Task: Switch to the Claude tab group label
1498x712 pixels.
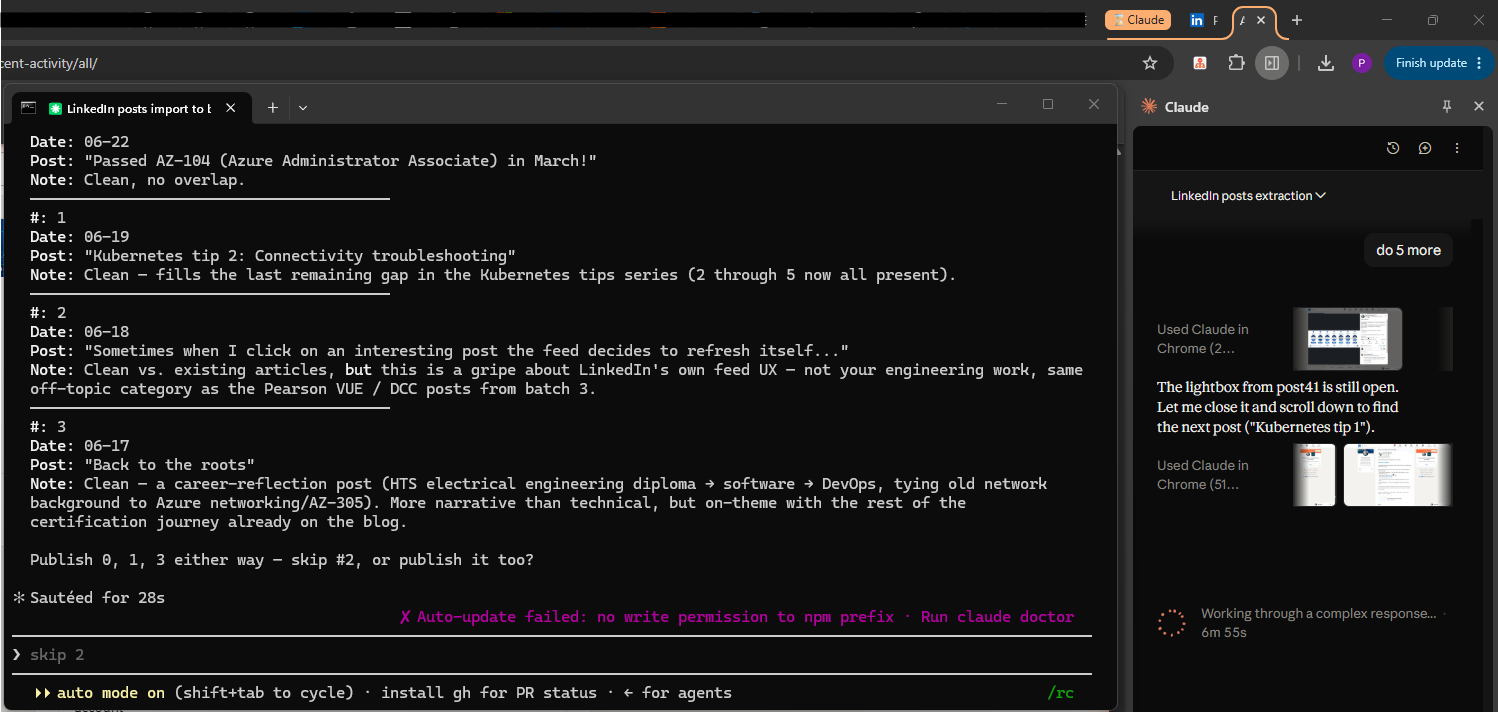Action: coord(1138,20)
